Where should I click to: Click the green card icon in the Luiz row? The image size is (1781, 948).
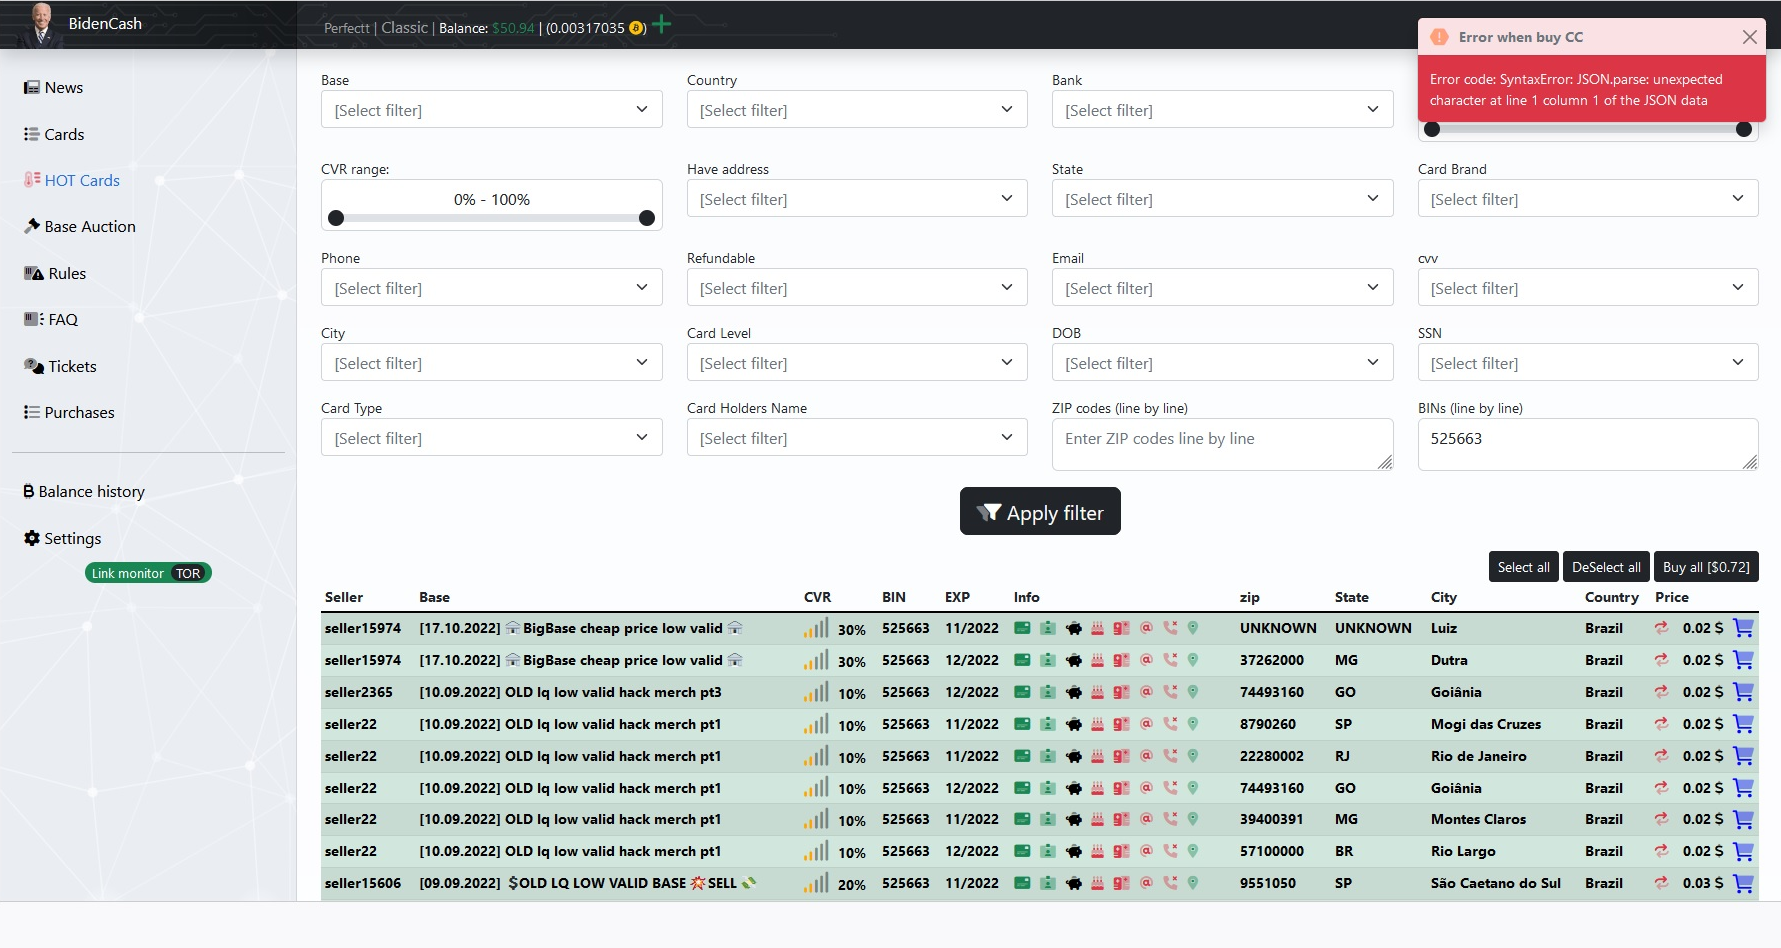click(1022, 628)
